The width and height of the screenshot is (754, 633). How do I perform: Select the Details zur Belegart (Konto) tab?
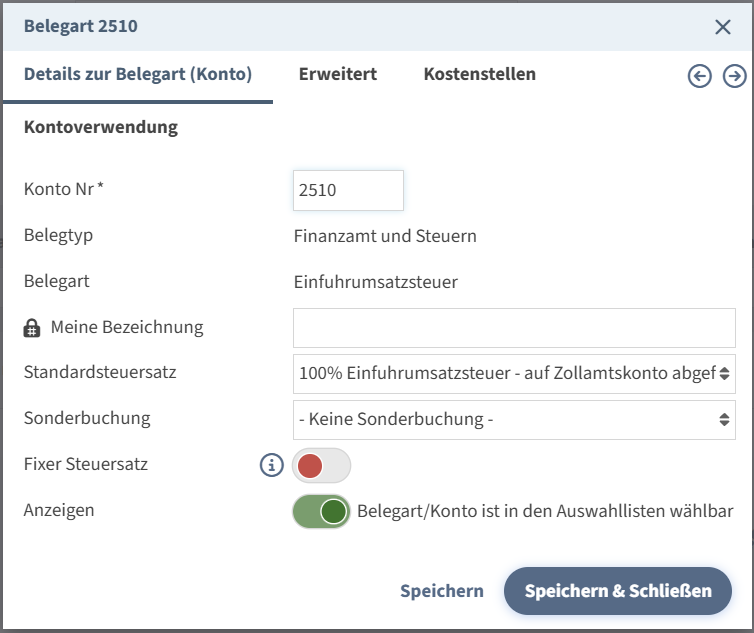[138, 74]
